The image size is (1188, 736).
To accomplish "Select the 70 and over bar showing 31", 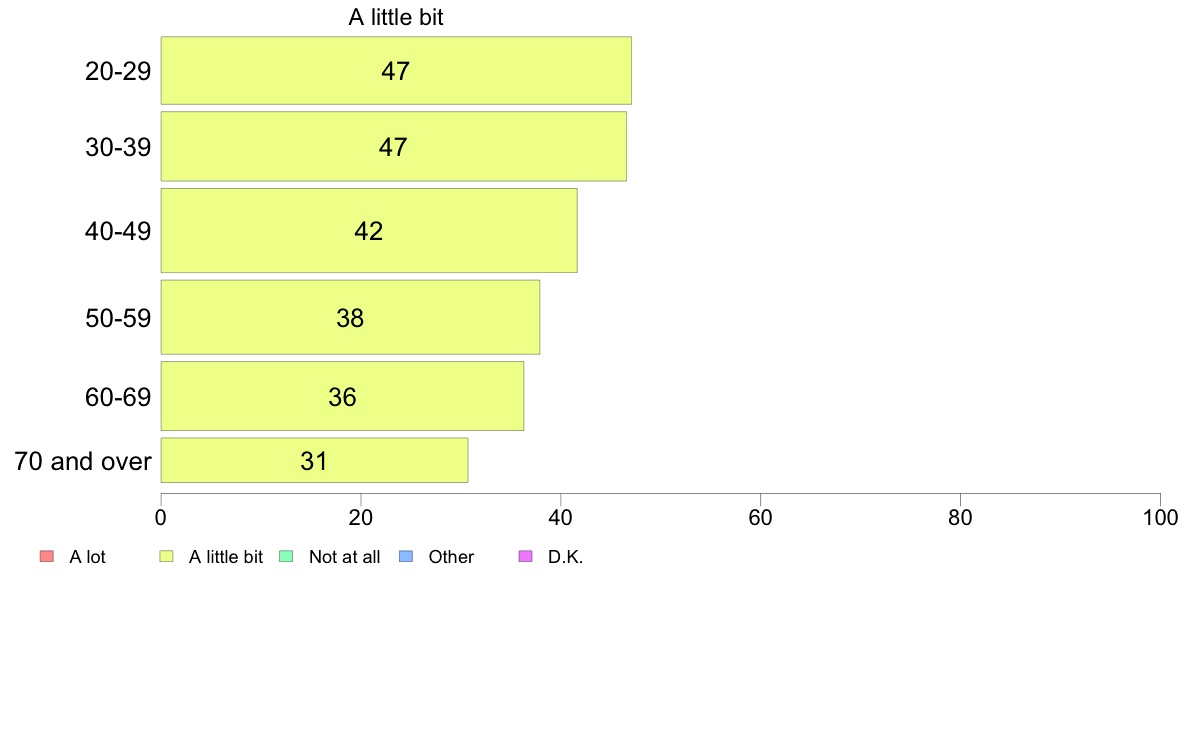I will click(314, 460).
